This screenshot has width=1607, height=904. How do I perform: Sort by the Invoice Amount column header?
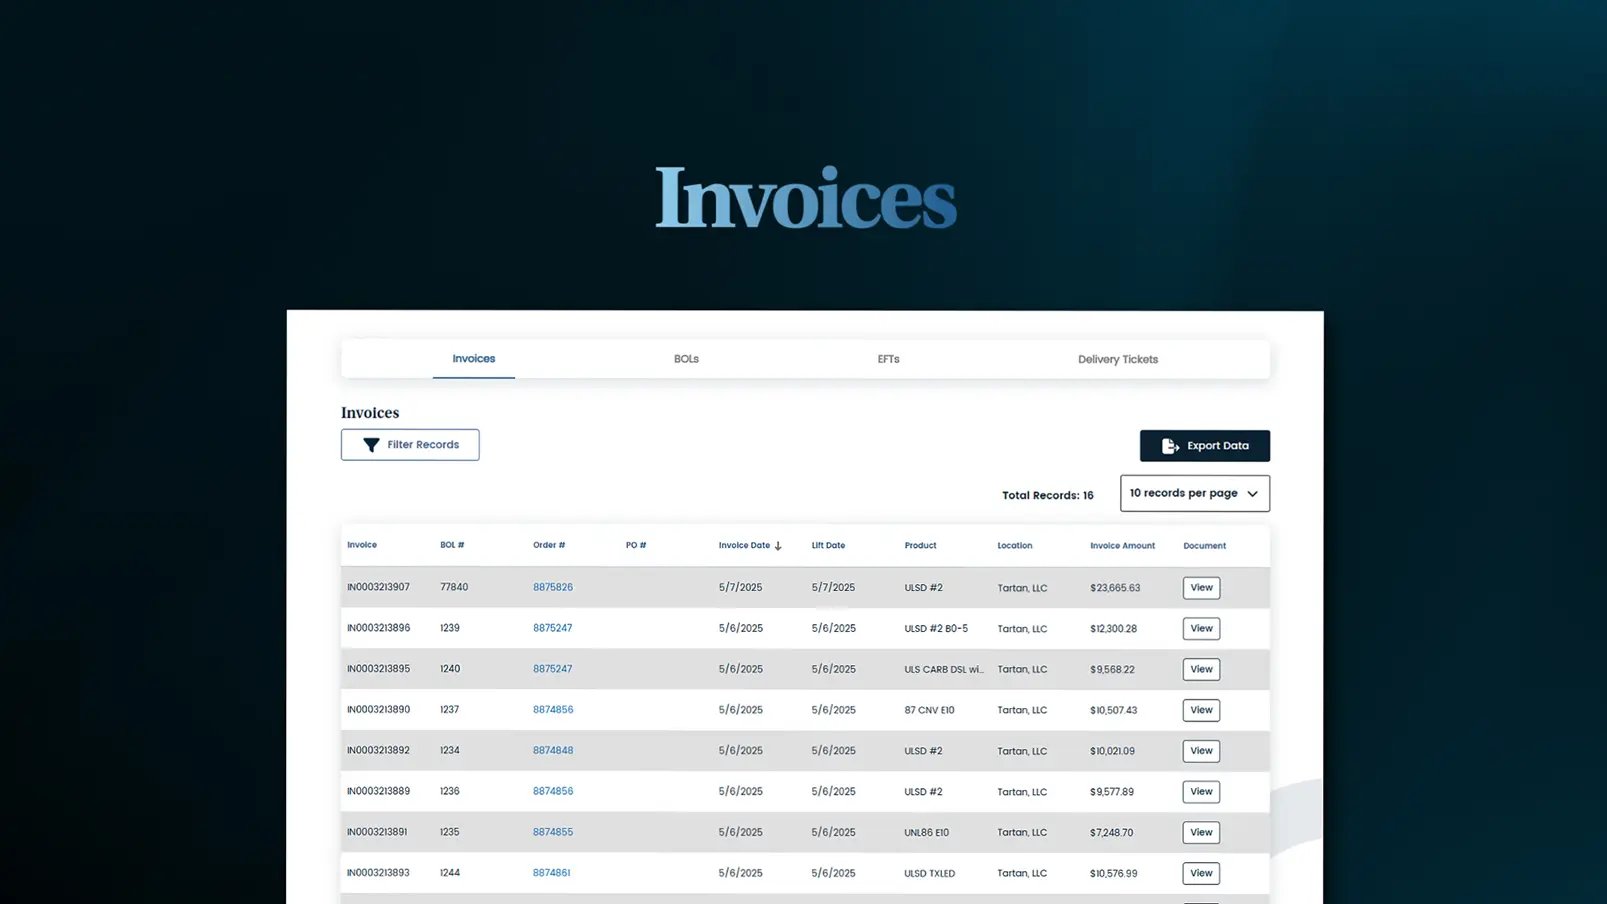pos(1122,545)
